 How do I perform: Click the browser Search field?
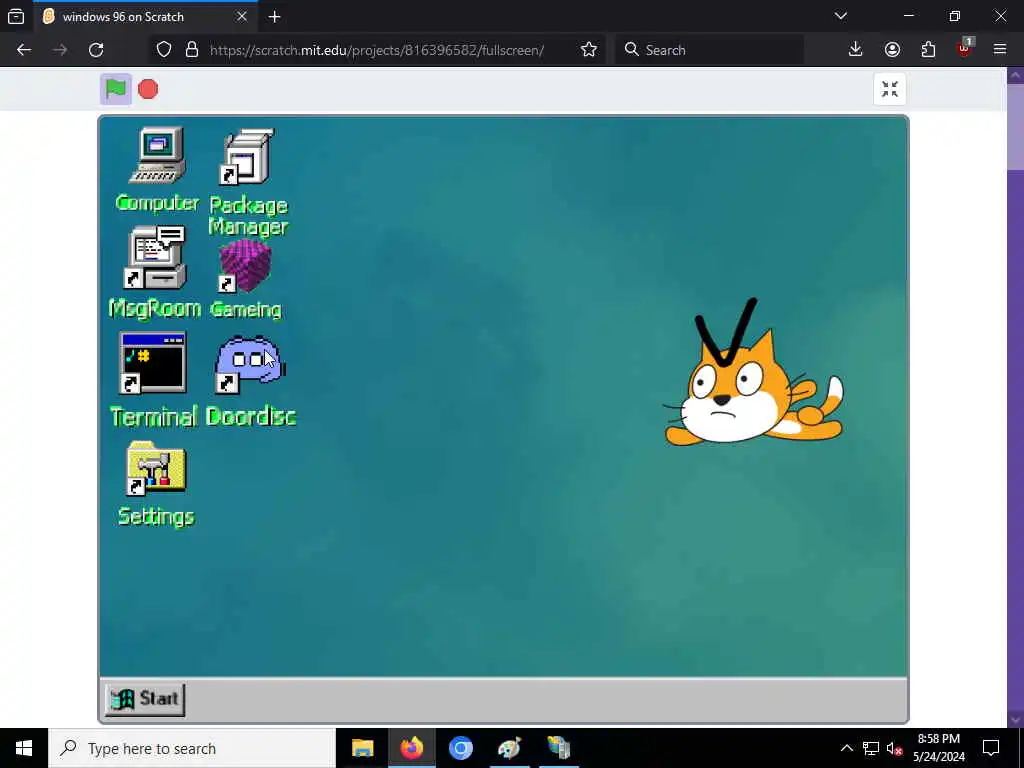pos(709,50)
